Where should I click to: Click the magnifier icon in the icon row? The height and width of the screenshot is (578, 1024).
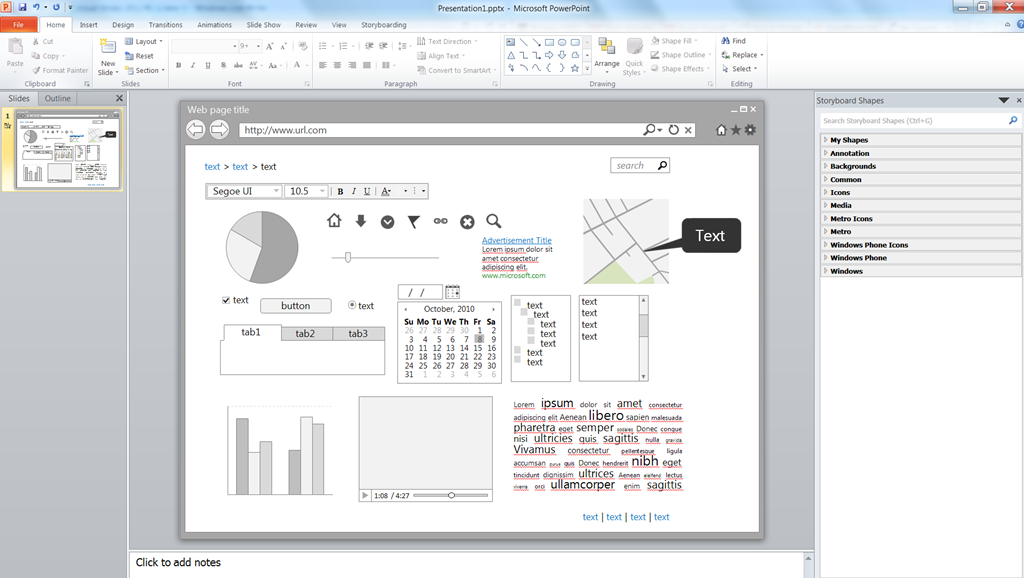494,221
